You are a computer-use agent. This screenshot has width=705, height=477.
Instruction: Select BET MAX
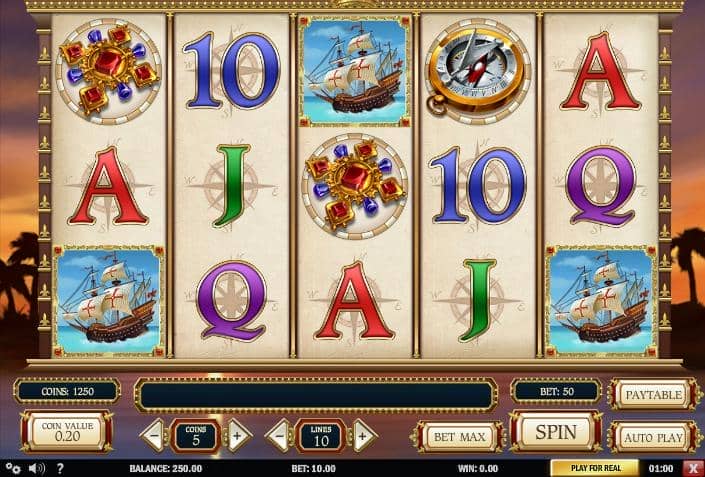[x=459, y=437]
